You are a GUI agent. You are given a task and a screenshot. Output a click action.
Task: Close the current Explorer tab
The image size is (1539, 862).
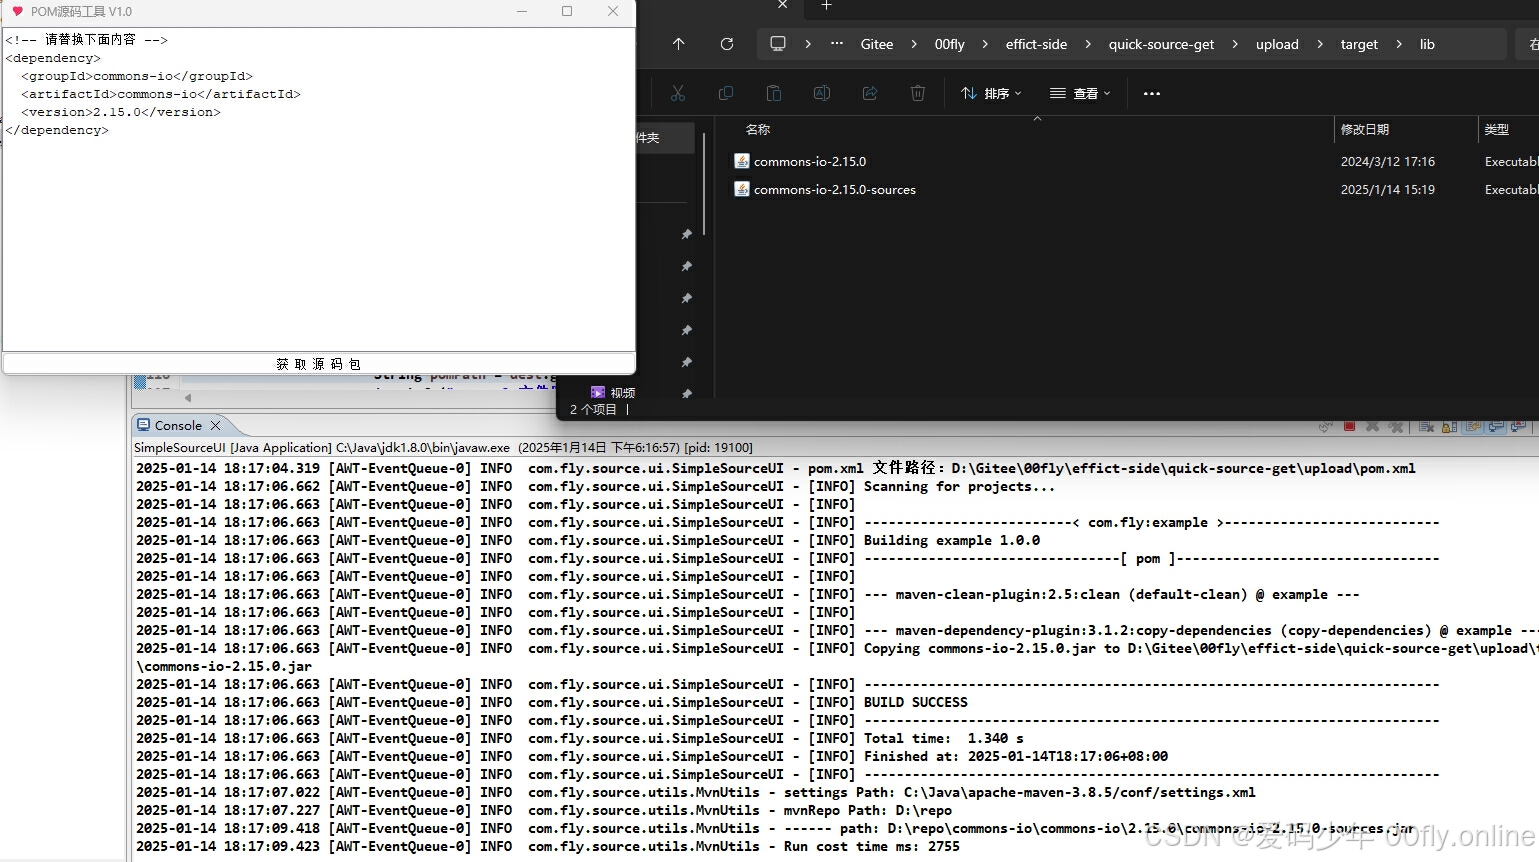coord(782,5)
